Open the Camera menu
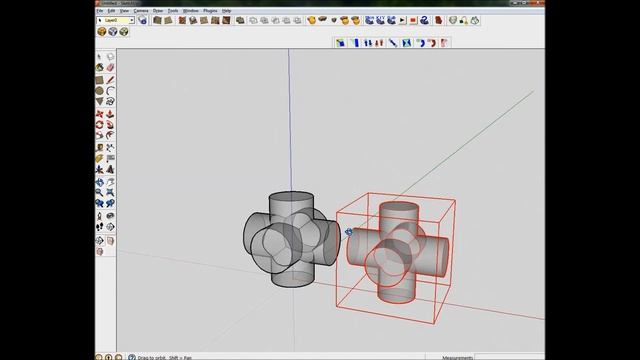Image resolution: width=640 pixels, height=360 pixels. point(141,11)
